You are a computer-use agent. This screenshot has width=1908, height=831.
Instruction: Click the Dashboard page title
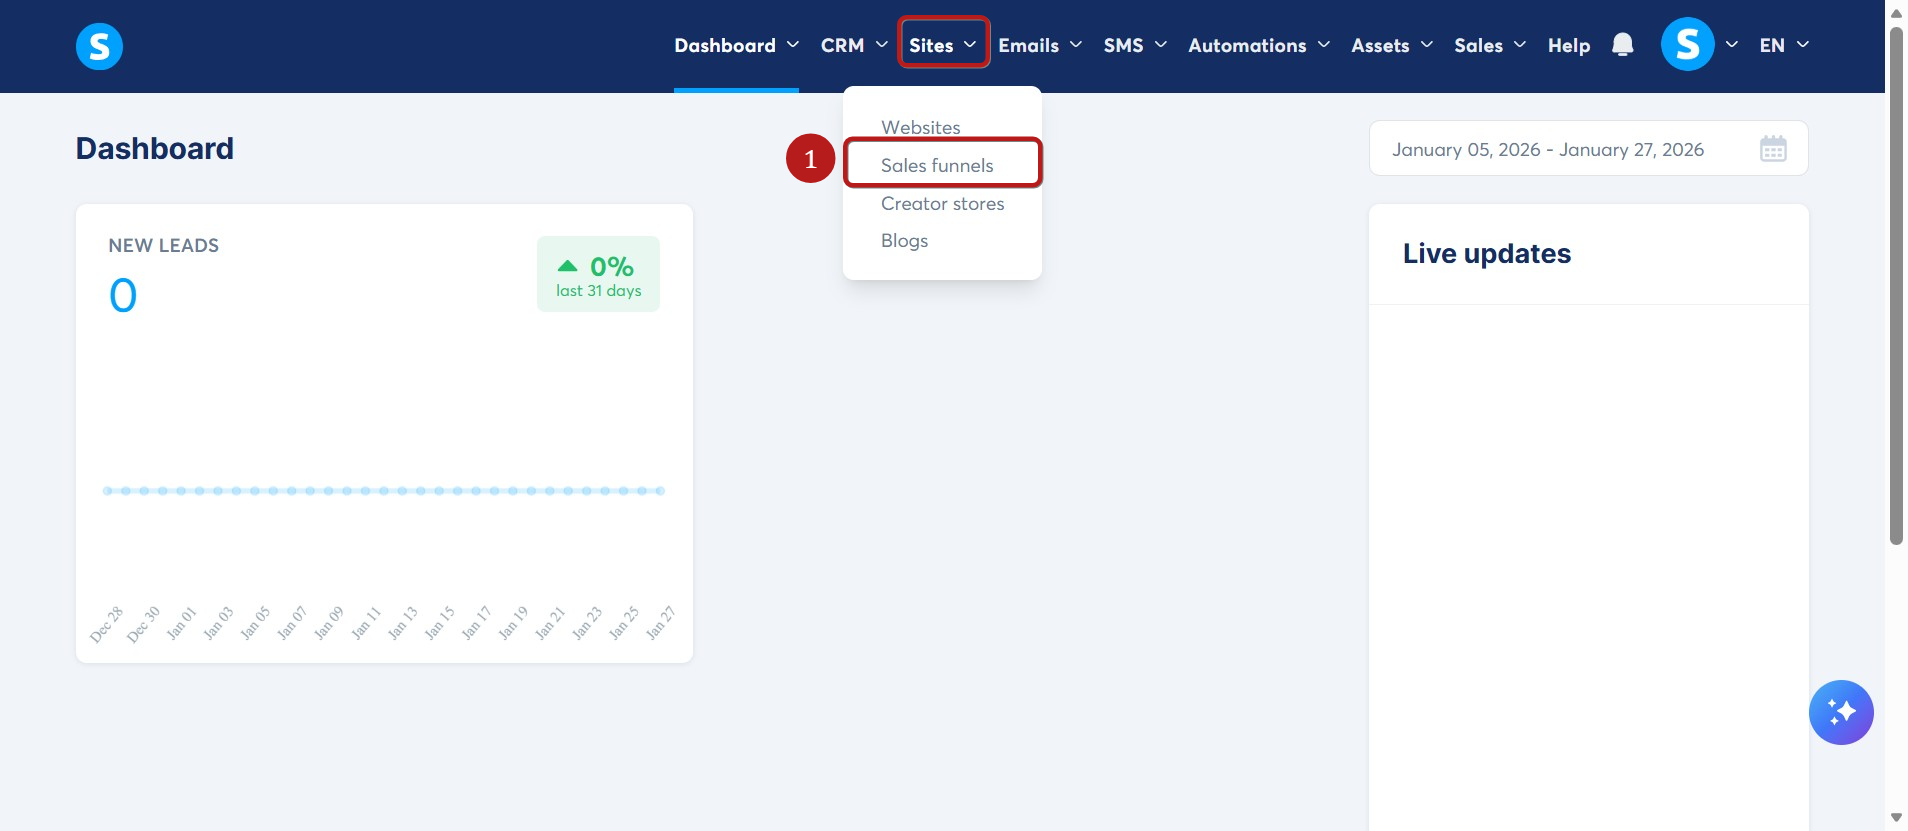pyautogui.click(x=155, y=149)
